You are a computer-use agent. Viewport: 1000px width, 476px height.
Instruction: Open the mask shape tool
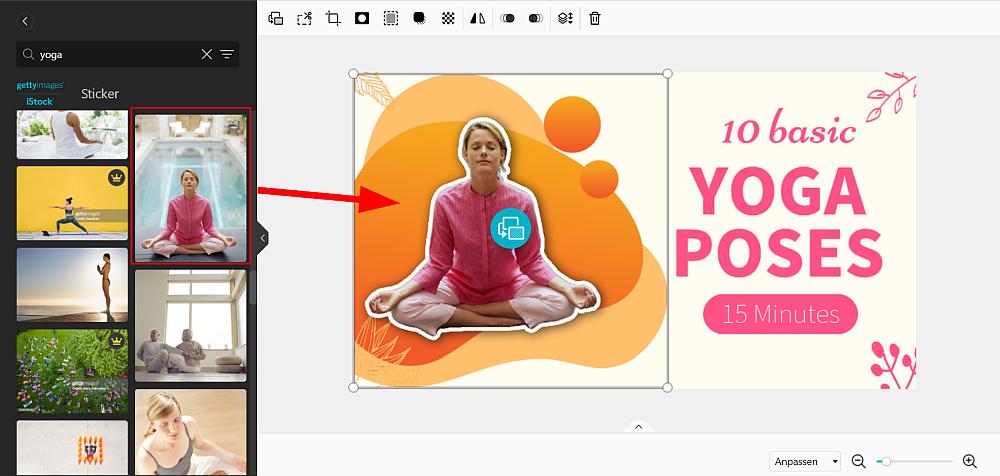tap(362, 18)
